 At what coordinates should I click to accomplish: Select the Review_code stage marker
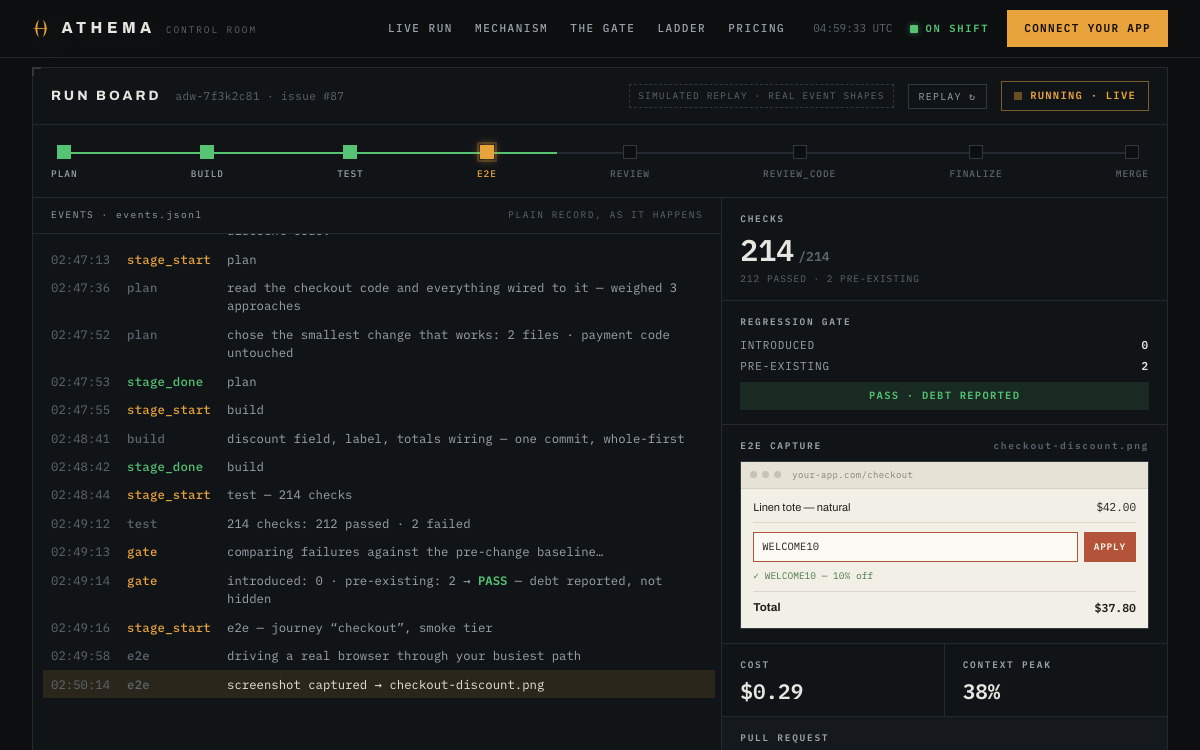[x=800, y=152]
